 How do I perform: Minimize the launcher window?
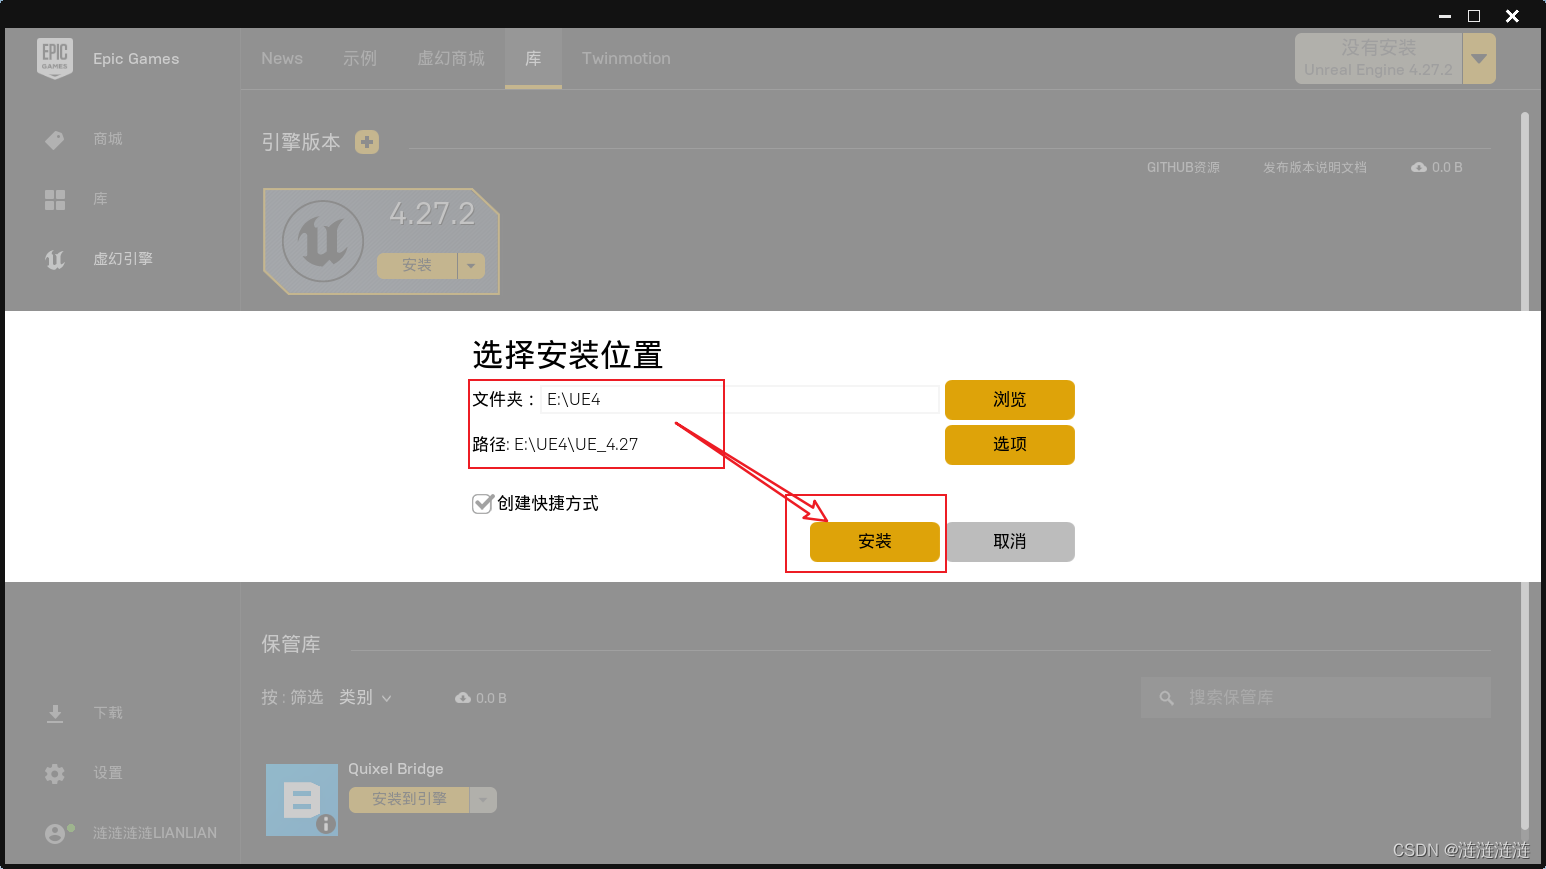point(1445,16)
